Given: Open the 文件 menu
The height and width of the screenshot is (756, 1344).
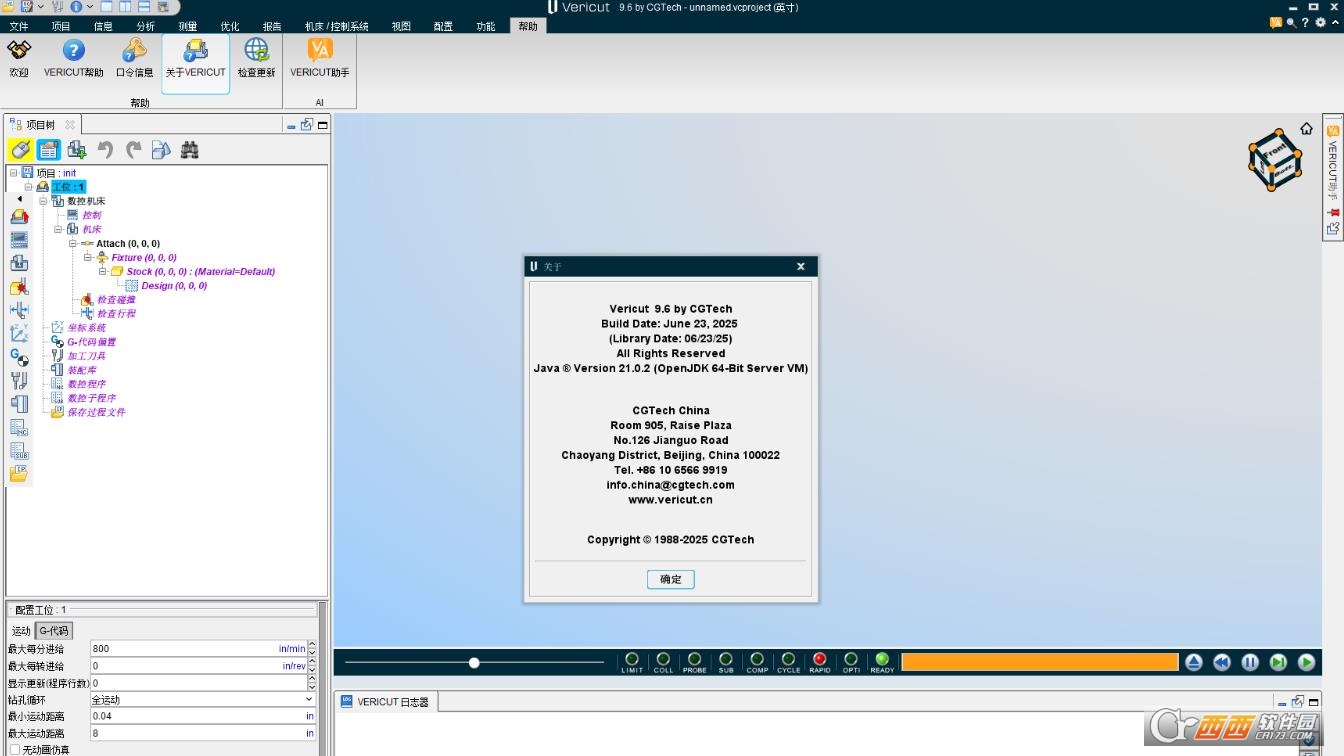Looking at the screenshot, I should tap(19, 26).
